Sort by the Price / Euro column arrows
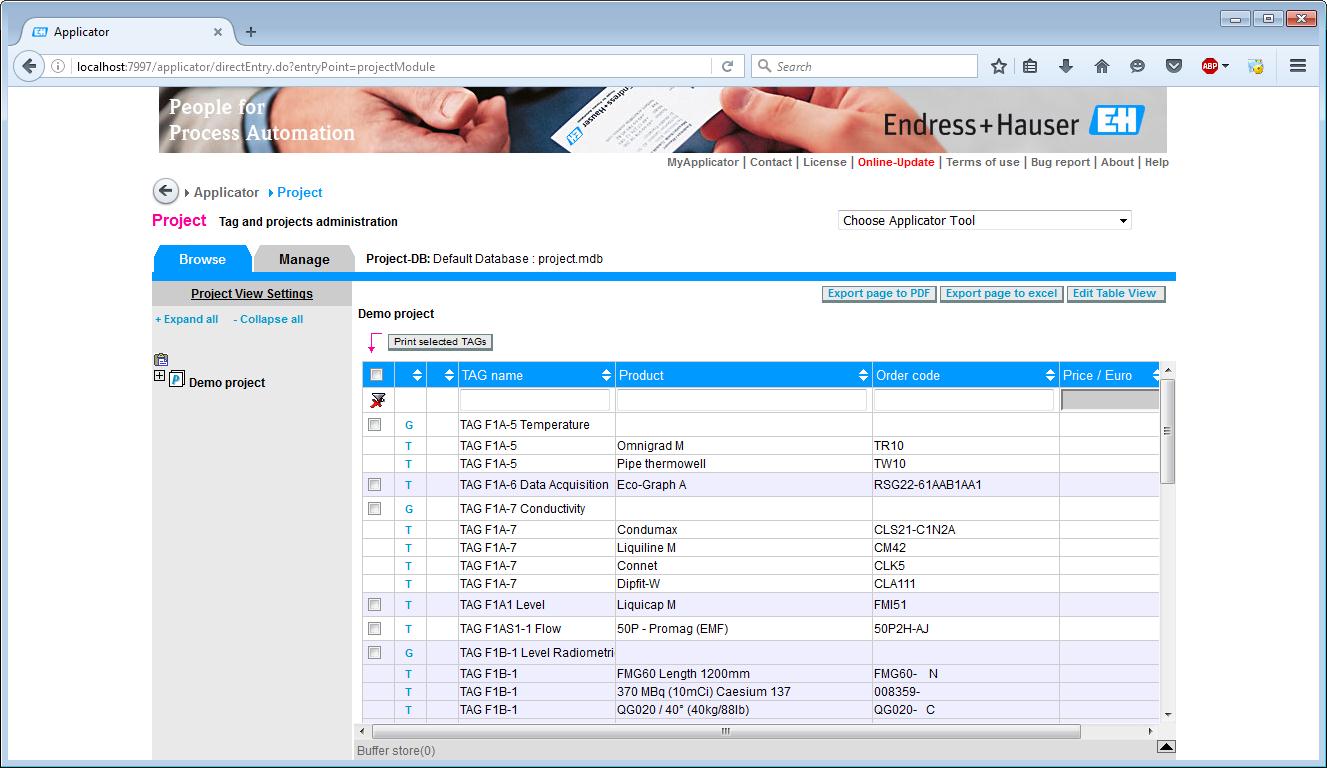 1155,375
